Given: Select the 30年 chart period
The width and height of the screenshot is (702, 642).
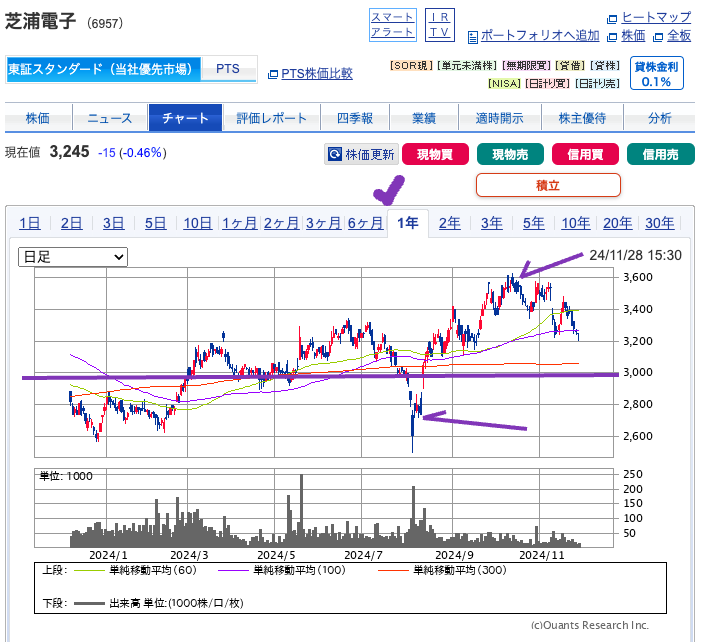Looking at the screenshot, I should click(x=660, y=223).
